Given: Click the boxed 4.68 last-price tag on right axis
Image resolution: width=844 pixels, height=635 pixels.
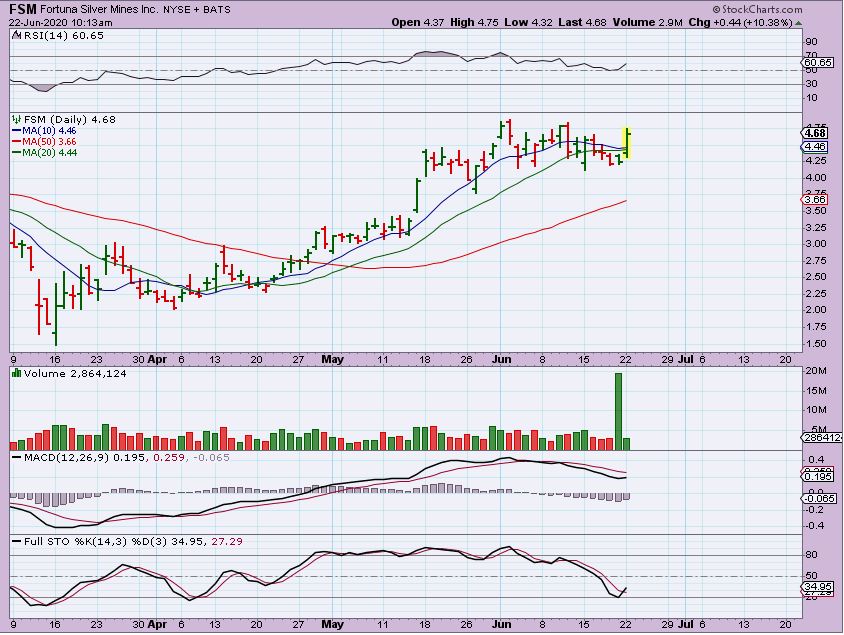Looking at the screenshot, I should click(814, 133).
